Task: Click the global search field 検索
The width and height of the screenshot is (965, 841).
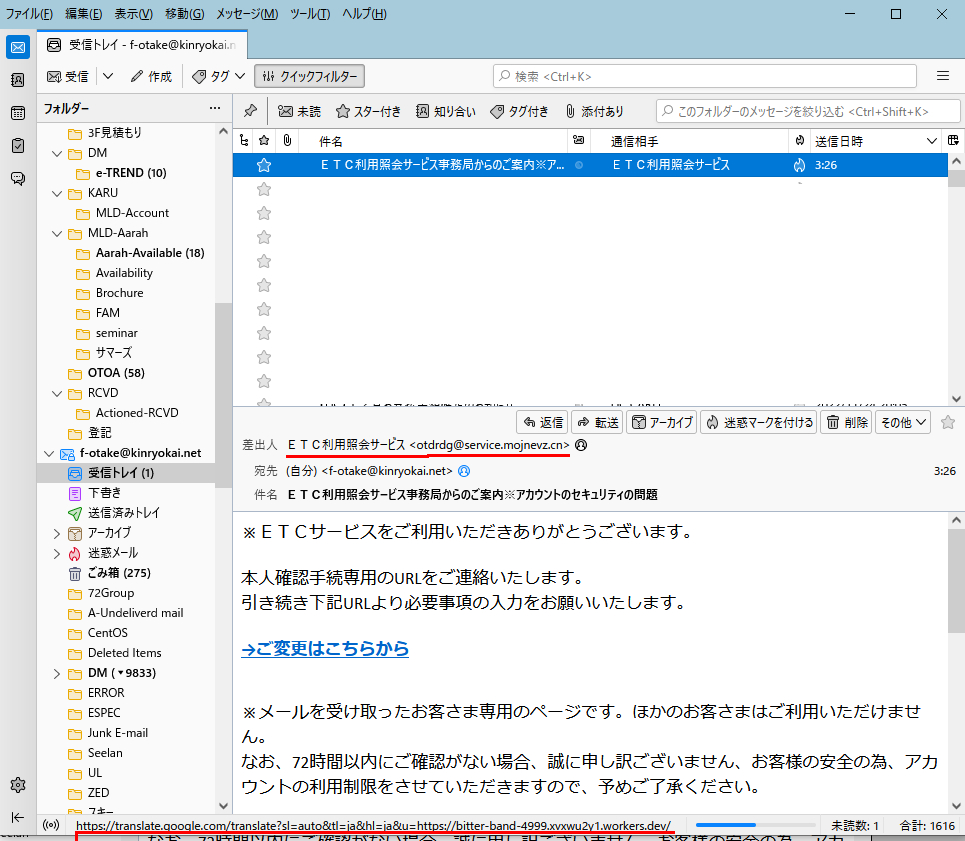Action: click(705, 76)
